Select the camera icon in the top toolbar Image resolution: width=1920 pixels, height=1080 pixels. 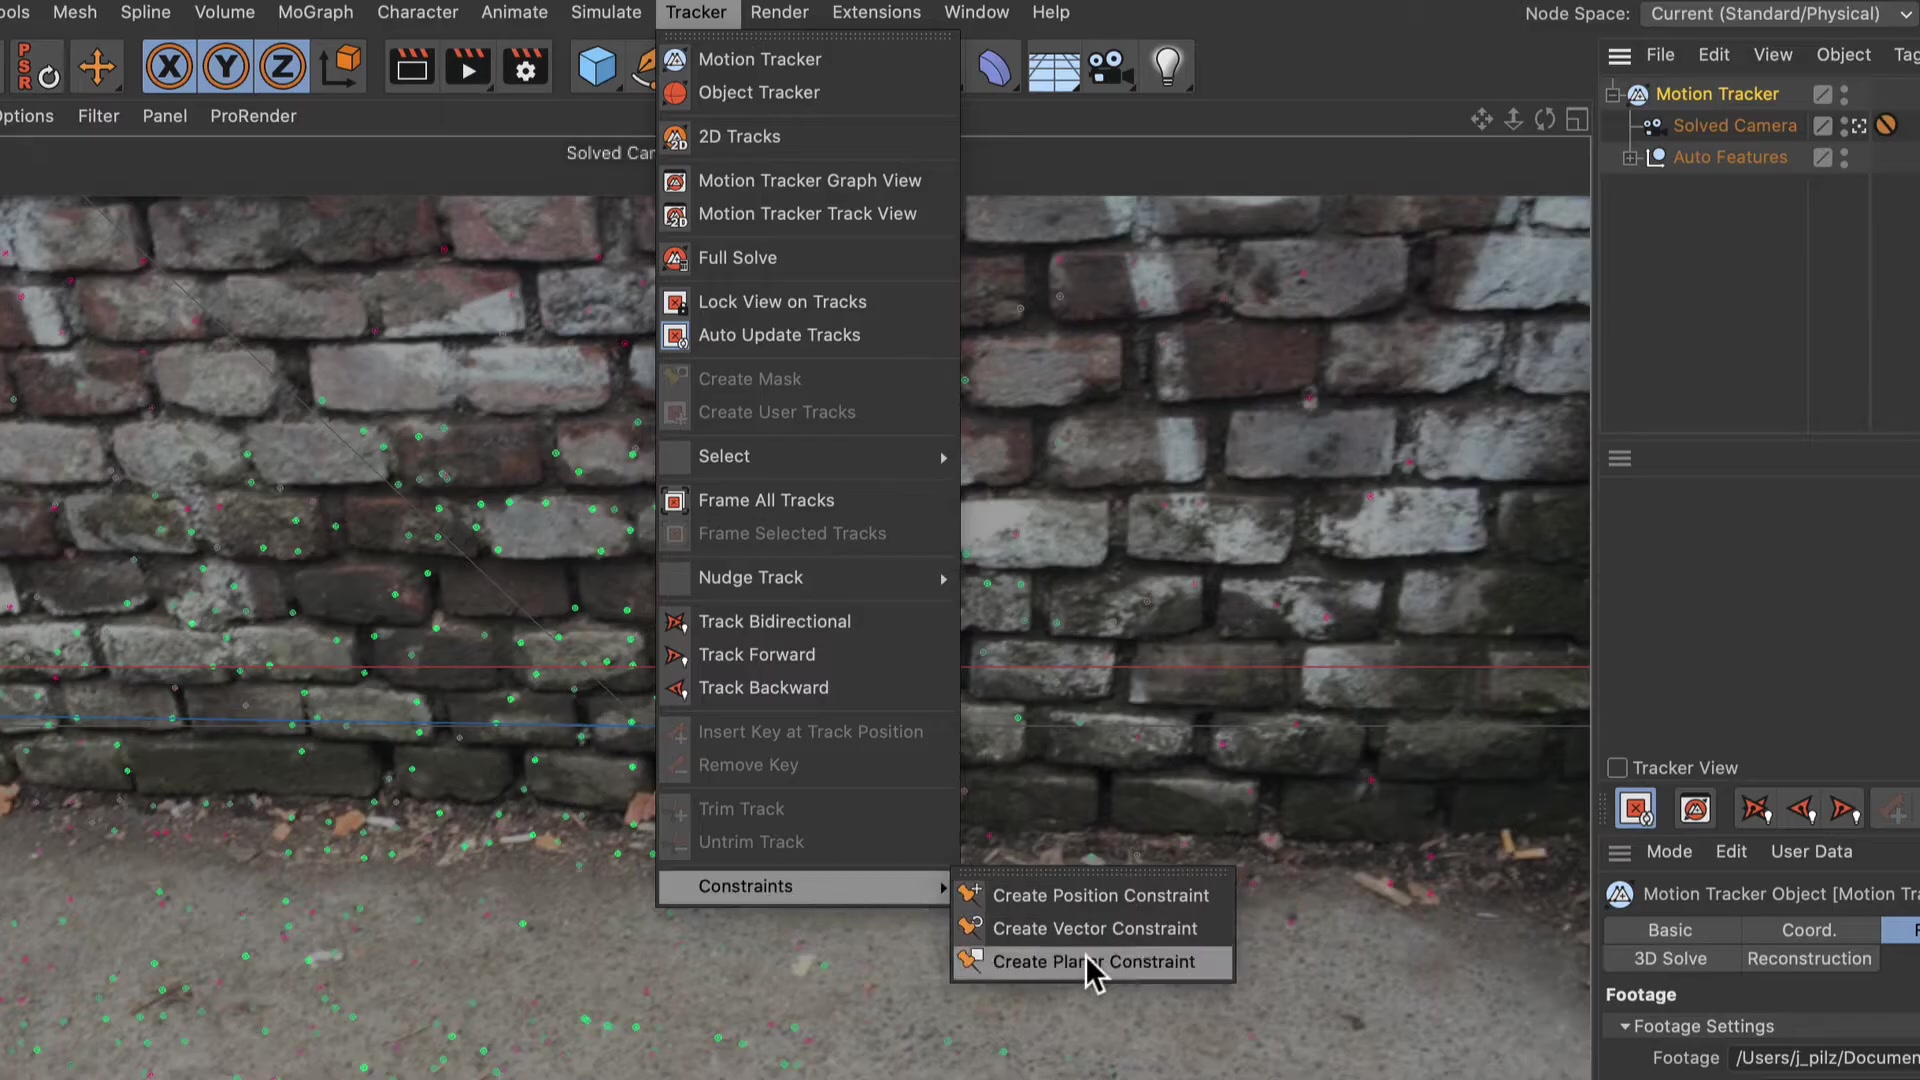[1110, 66]
